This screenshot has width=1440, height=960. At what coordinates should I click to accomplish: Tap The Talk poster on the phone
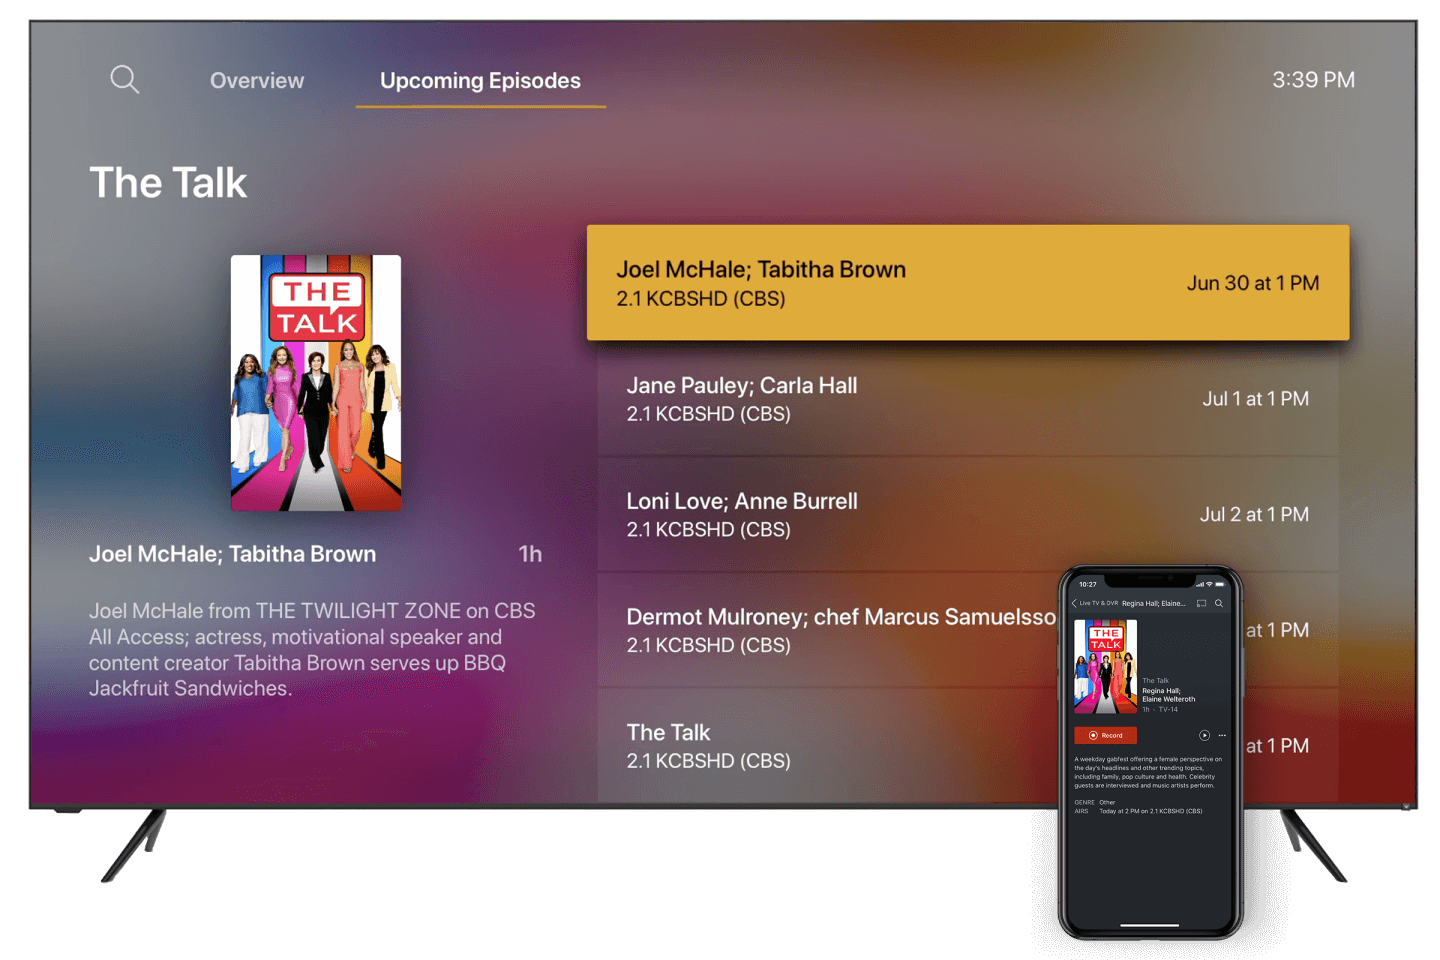(x=1105, y=666)
